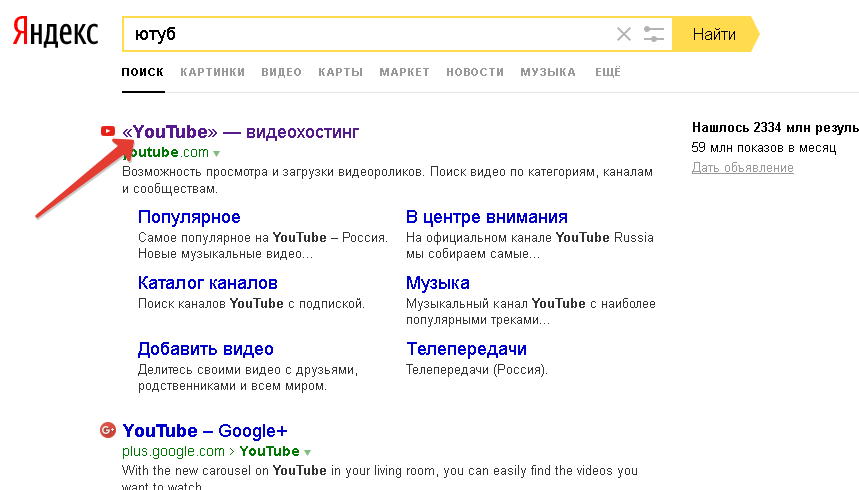The width and height of the screenshot is (859, 490).
Task: Go to the Маркет tab
Action: coord(404,72)
